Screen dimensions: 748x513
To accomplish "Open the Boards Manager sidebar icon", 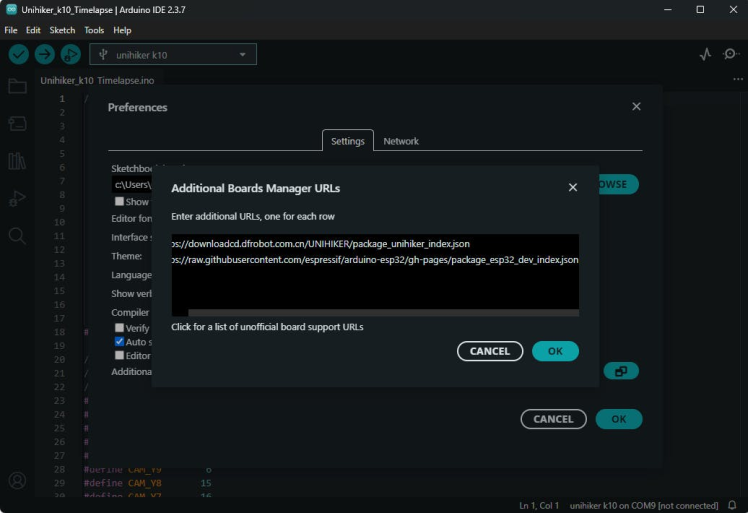I will tap(17, 123).
